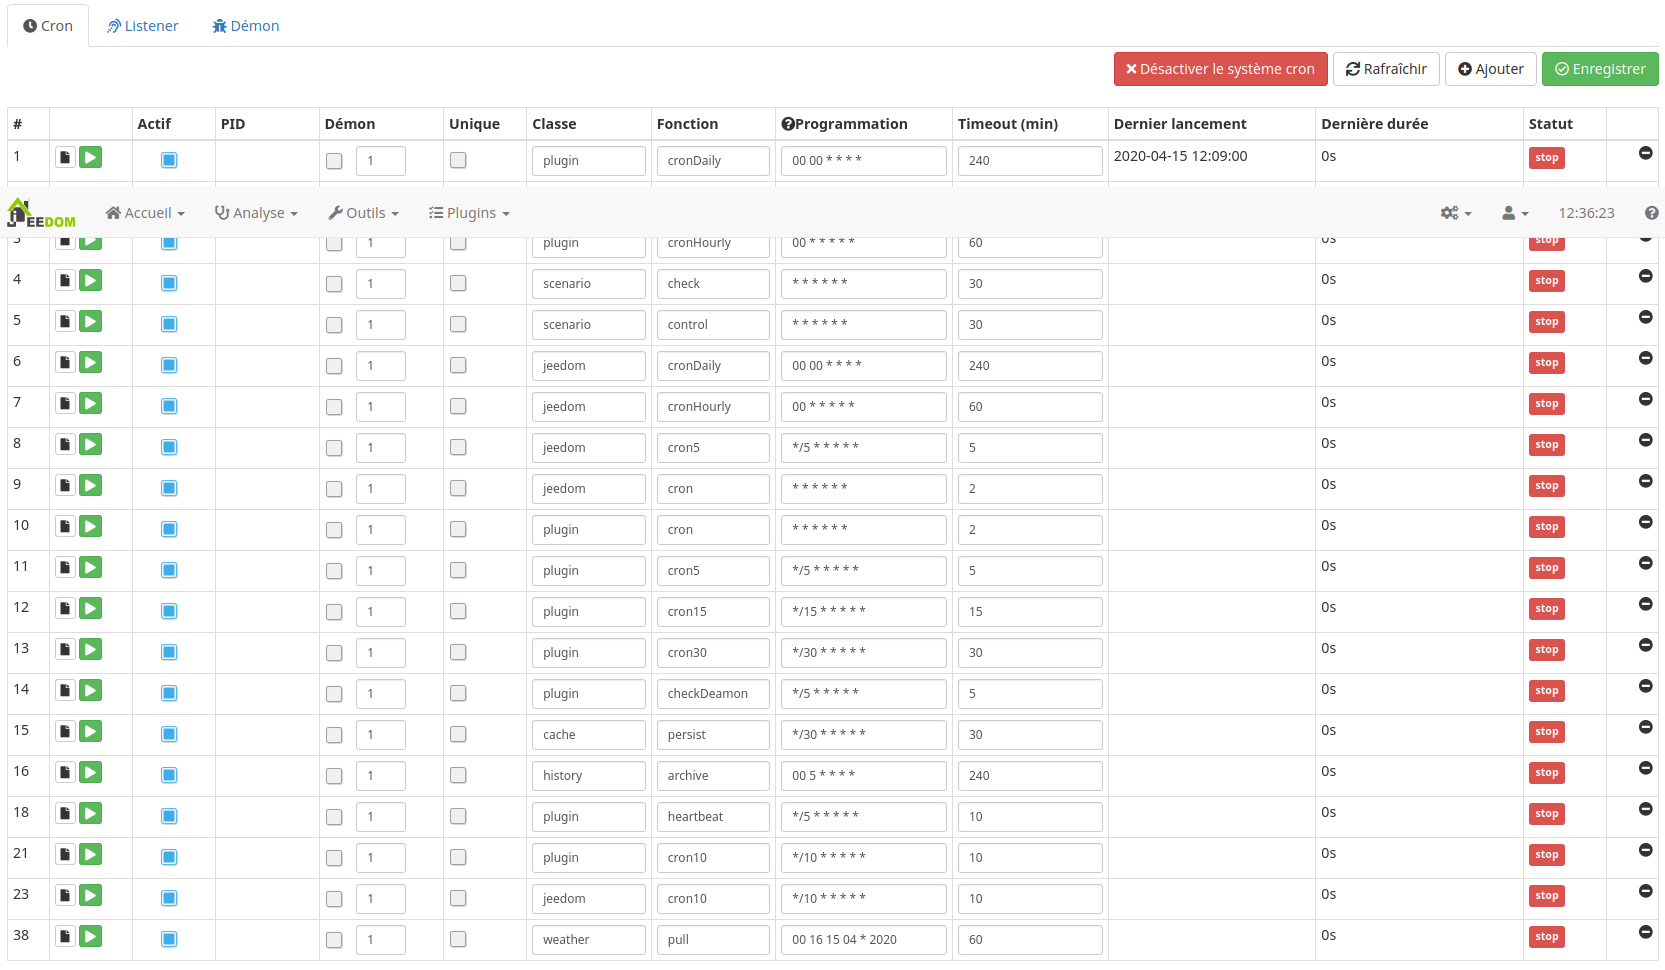Open the user account dropdown
This screenshot has width=1665, height=970.
pos(1515,213)
